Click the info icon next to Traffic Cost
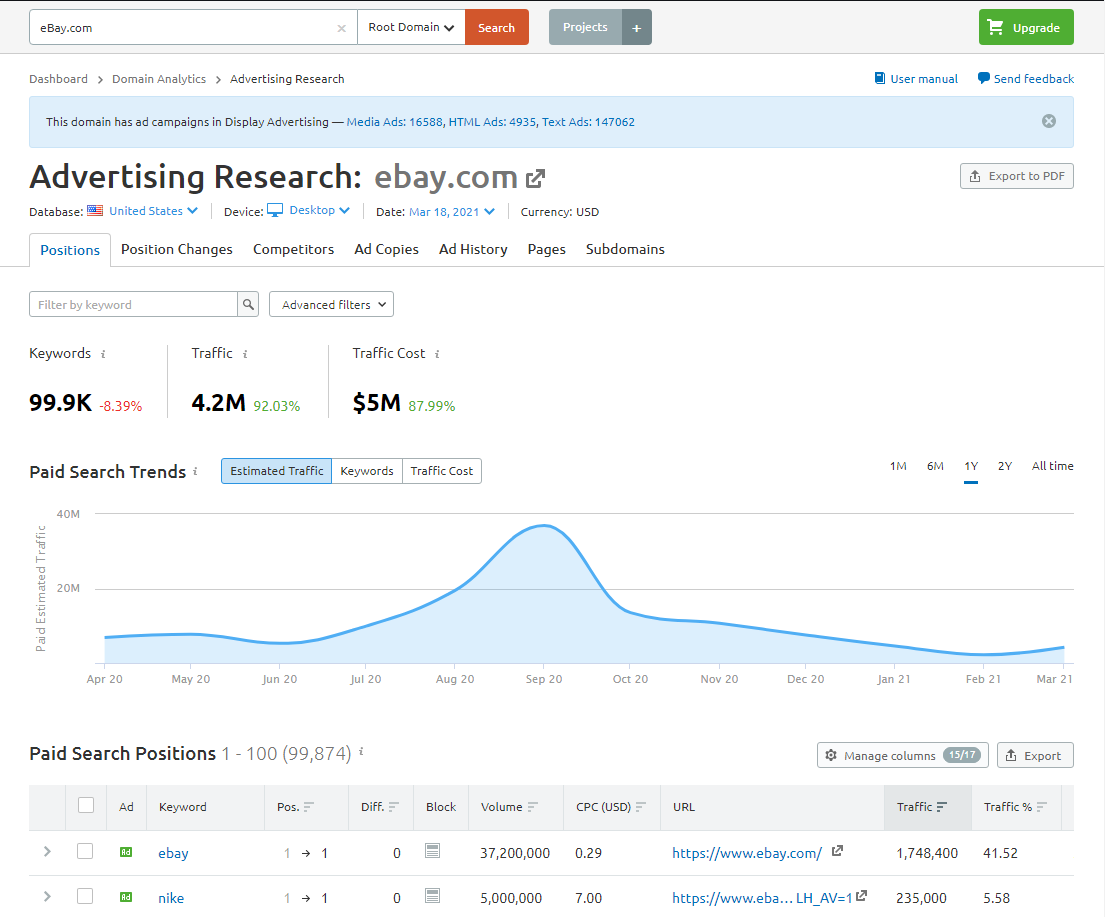 point(437,355)
